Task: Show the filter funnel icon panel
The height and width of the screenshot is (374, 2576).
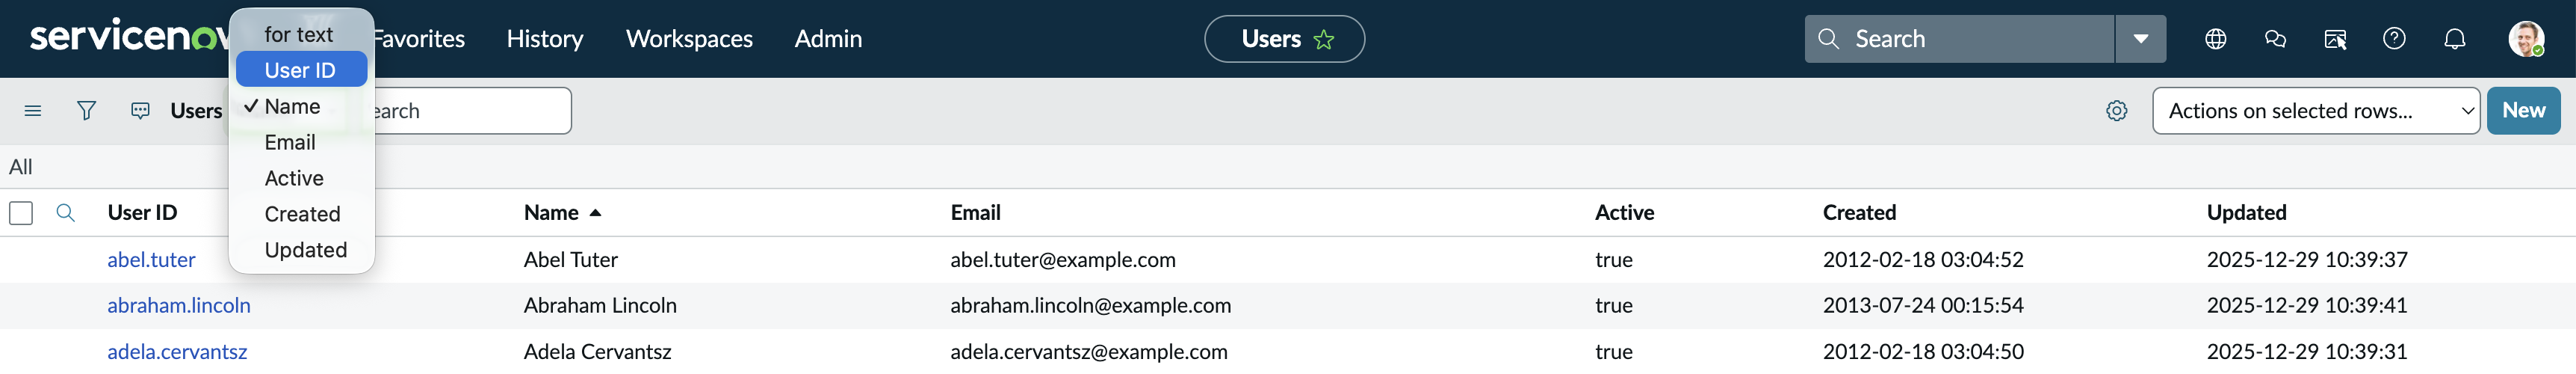Action: coord(87,111)
